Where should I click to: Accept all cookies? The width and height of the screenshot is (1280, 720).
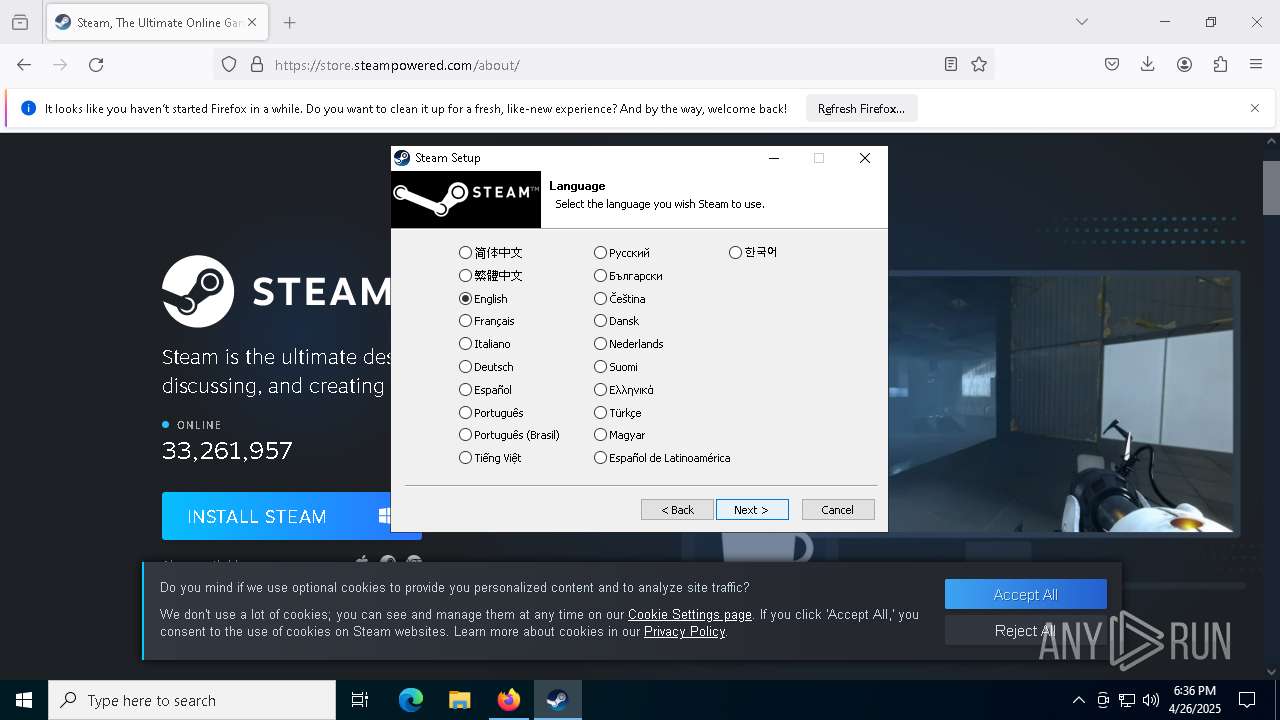1026,594
